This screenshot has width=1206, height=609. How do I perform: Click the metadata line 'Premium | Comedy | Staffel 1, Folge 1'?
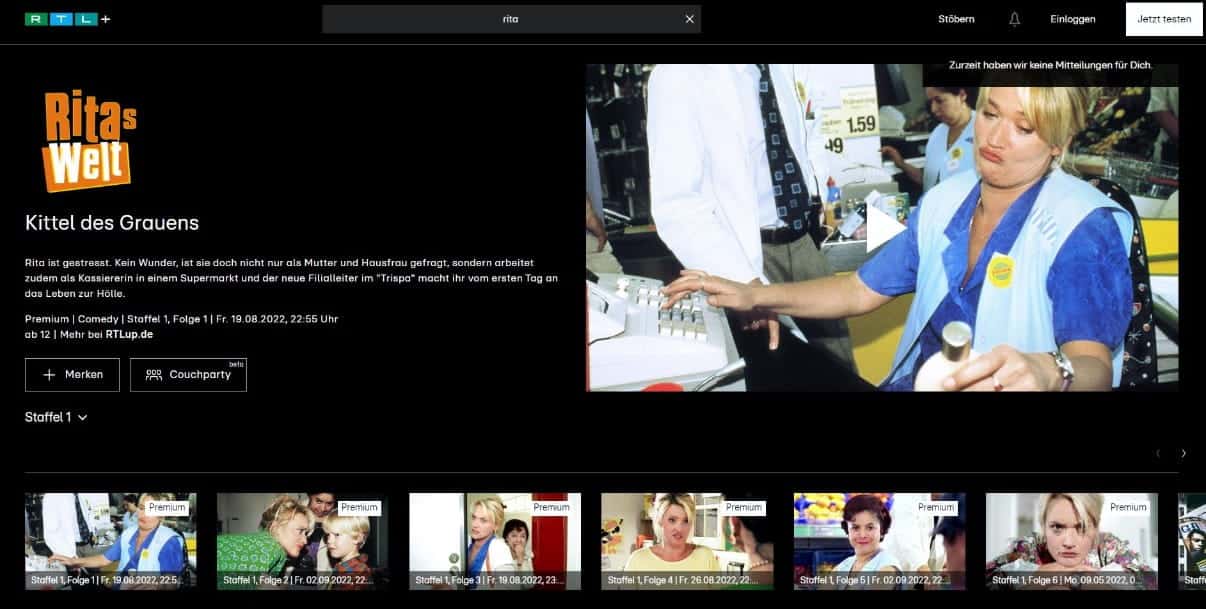(x=117, y=319)
